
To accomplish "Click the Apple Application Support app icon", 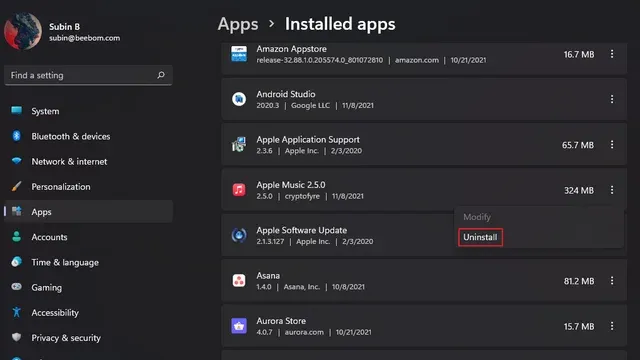I will (x=239, y=144).
